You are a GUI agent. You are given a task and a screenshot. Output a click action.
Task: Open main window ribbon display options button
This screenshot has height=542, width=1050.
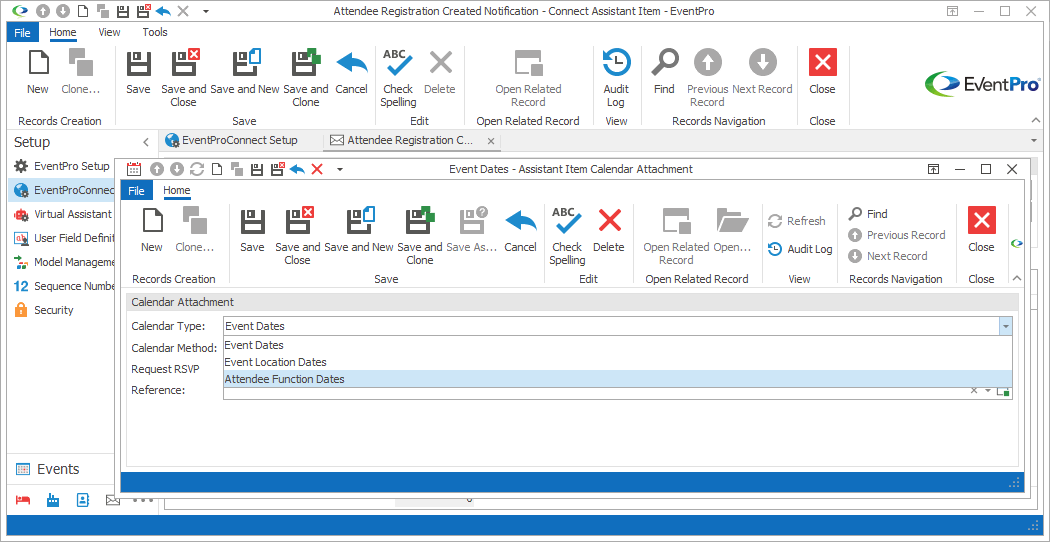click(952, 11)
